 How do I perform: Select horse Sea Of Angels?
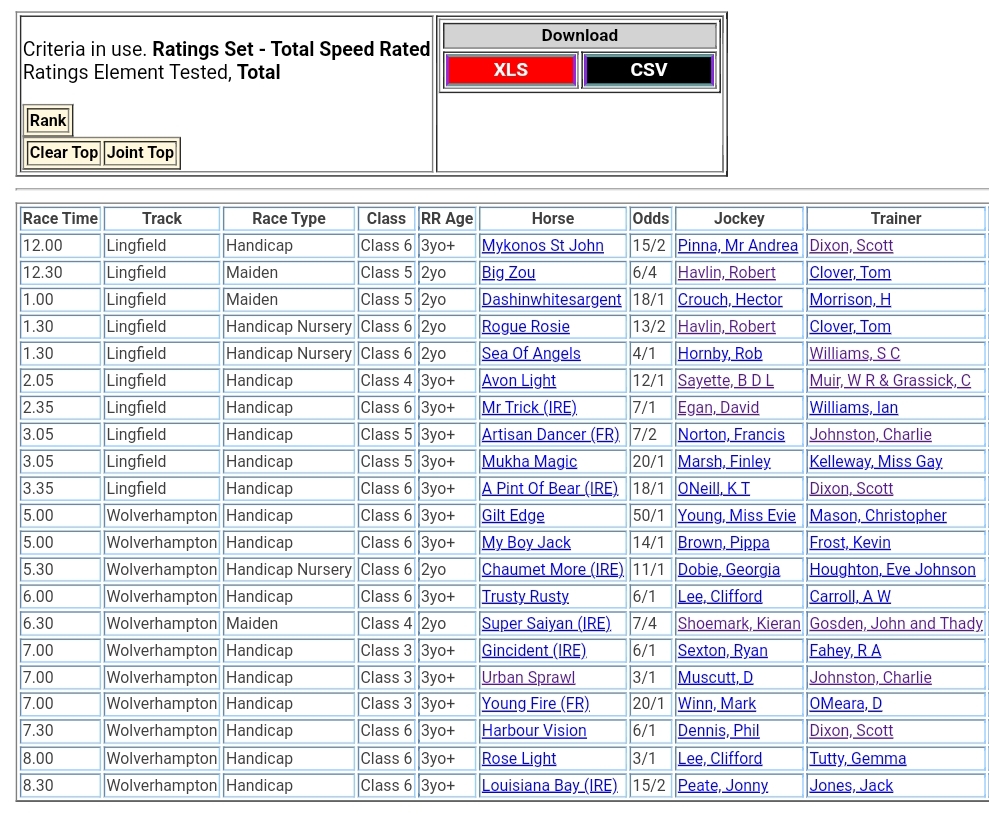tap(531, 354)
